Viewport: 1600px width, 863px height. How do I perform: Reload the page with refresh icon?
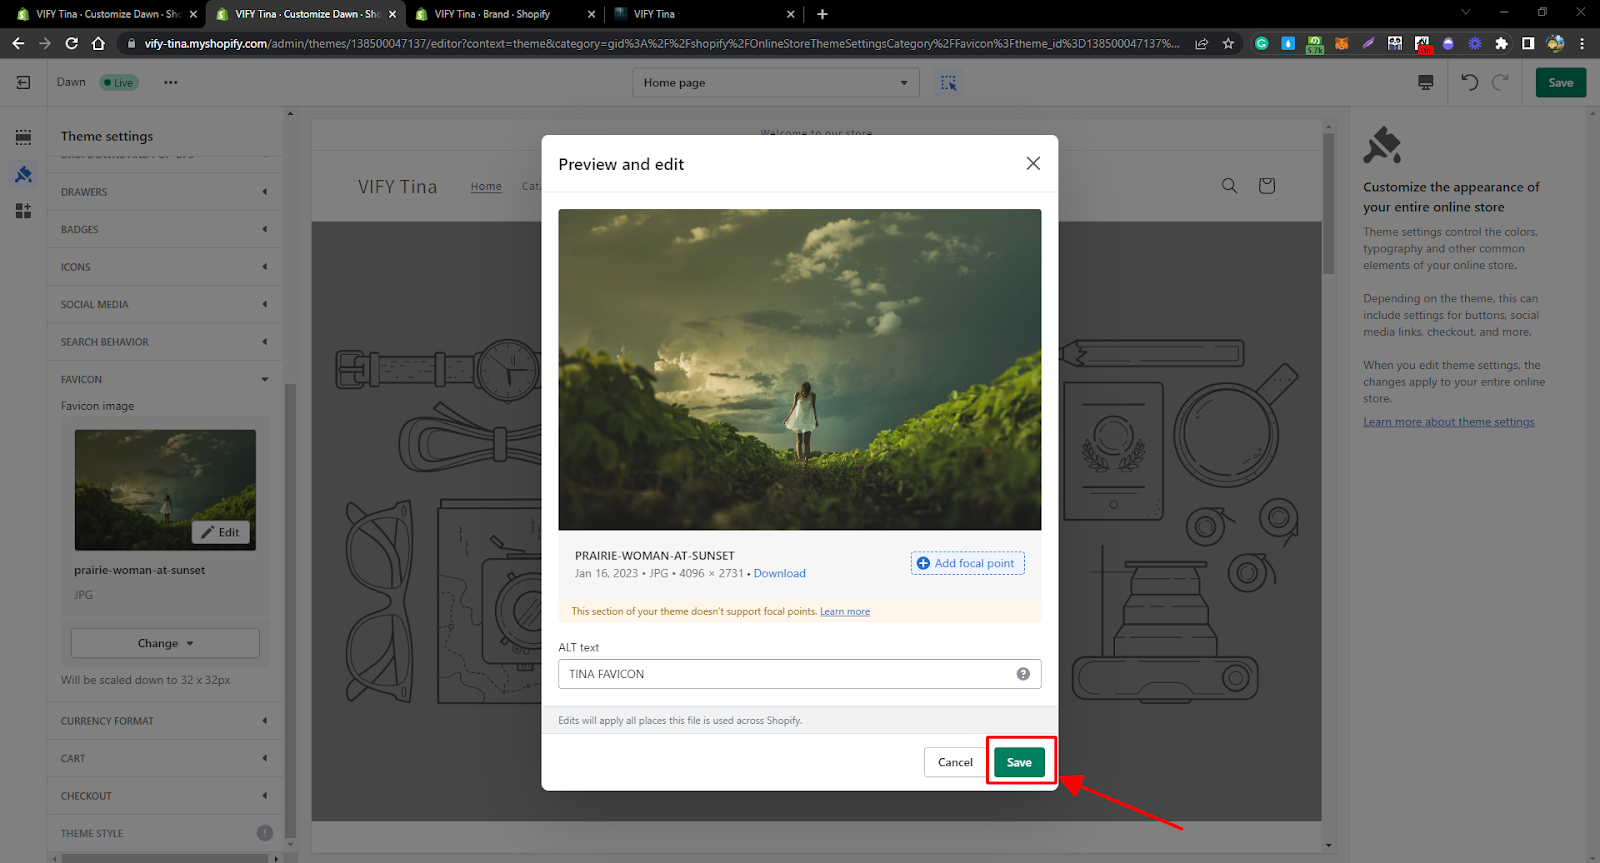point(72,44)
